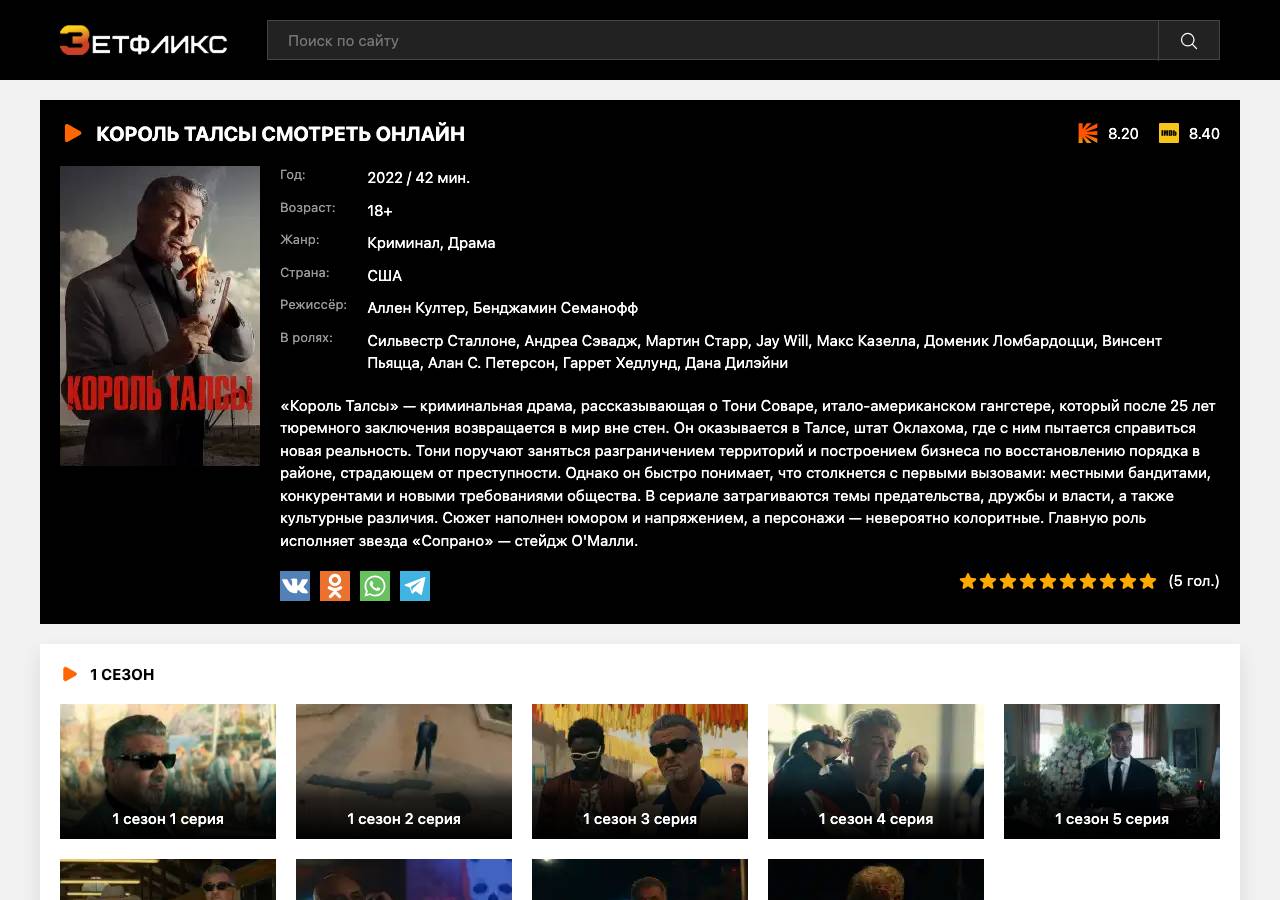Image resolution: width=1280 pixels, height=900 pixels.
Task: Open 1 сезон 4 серия thumbnail
Action: click(876, 771)
